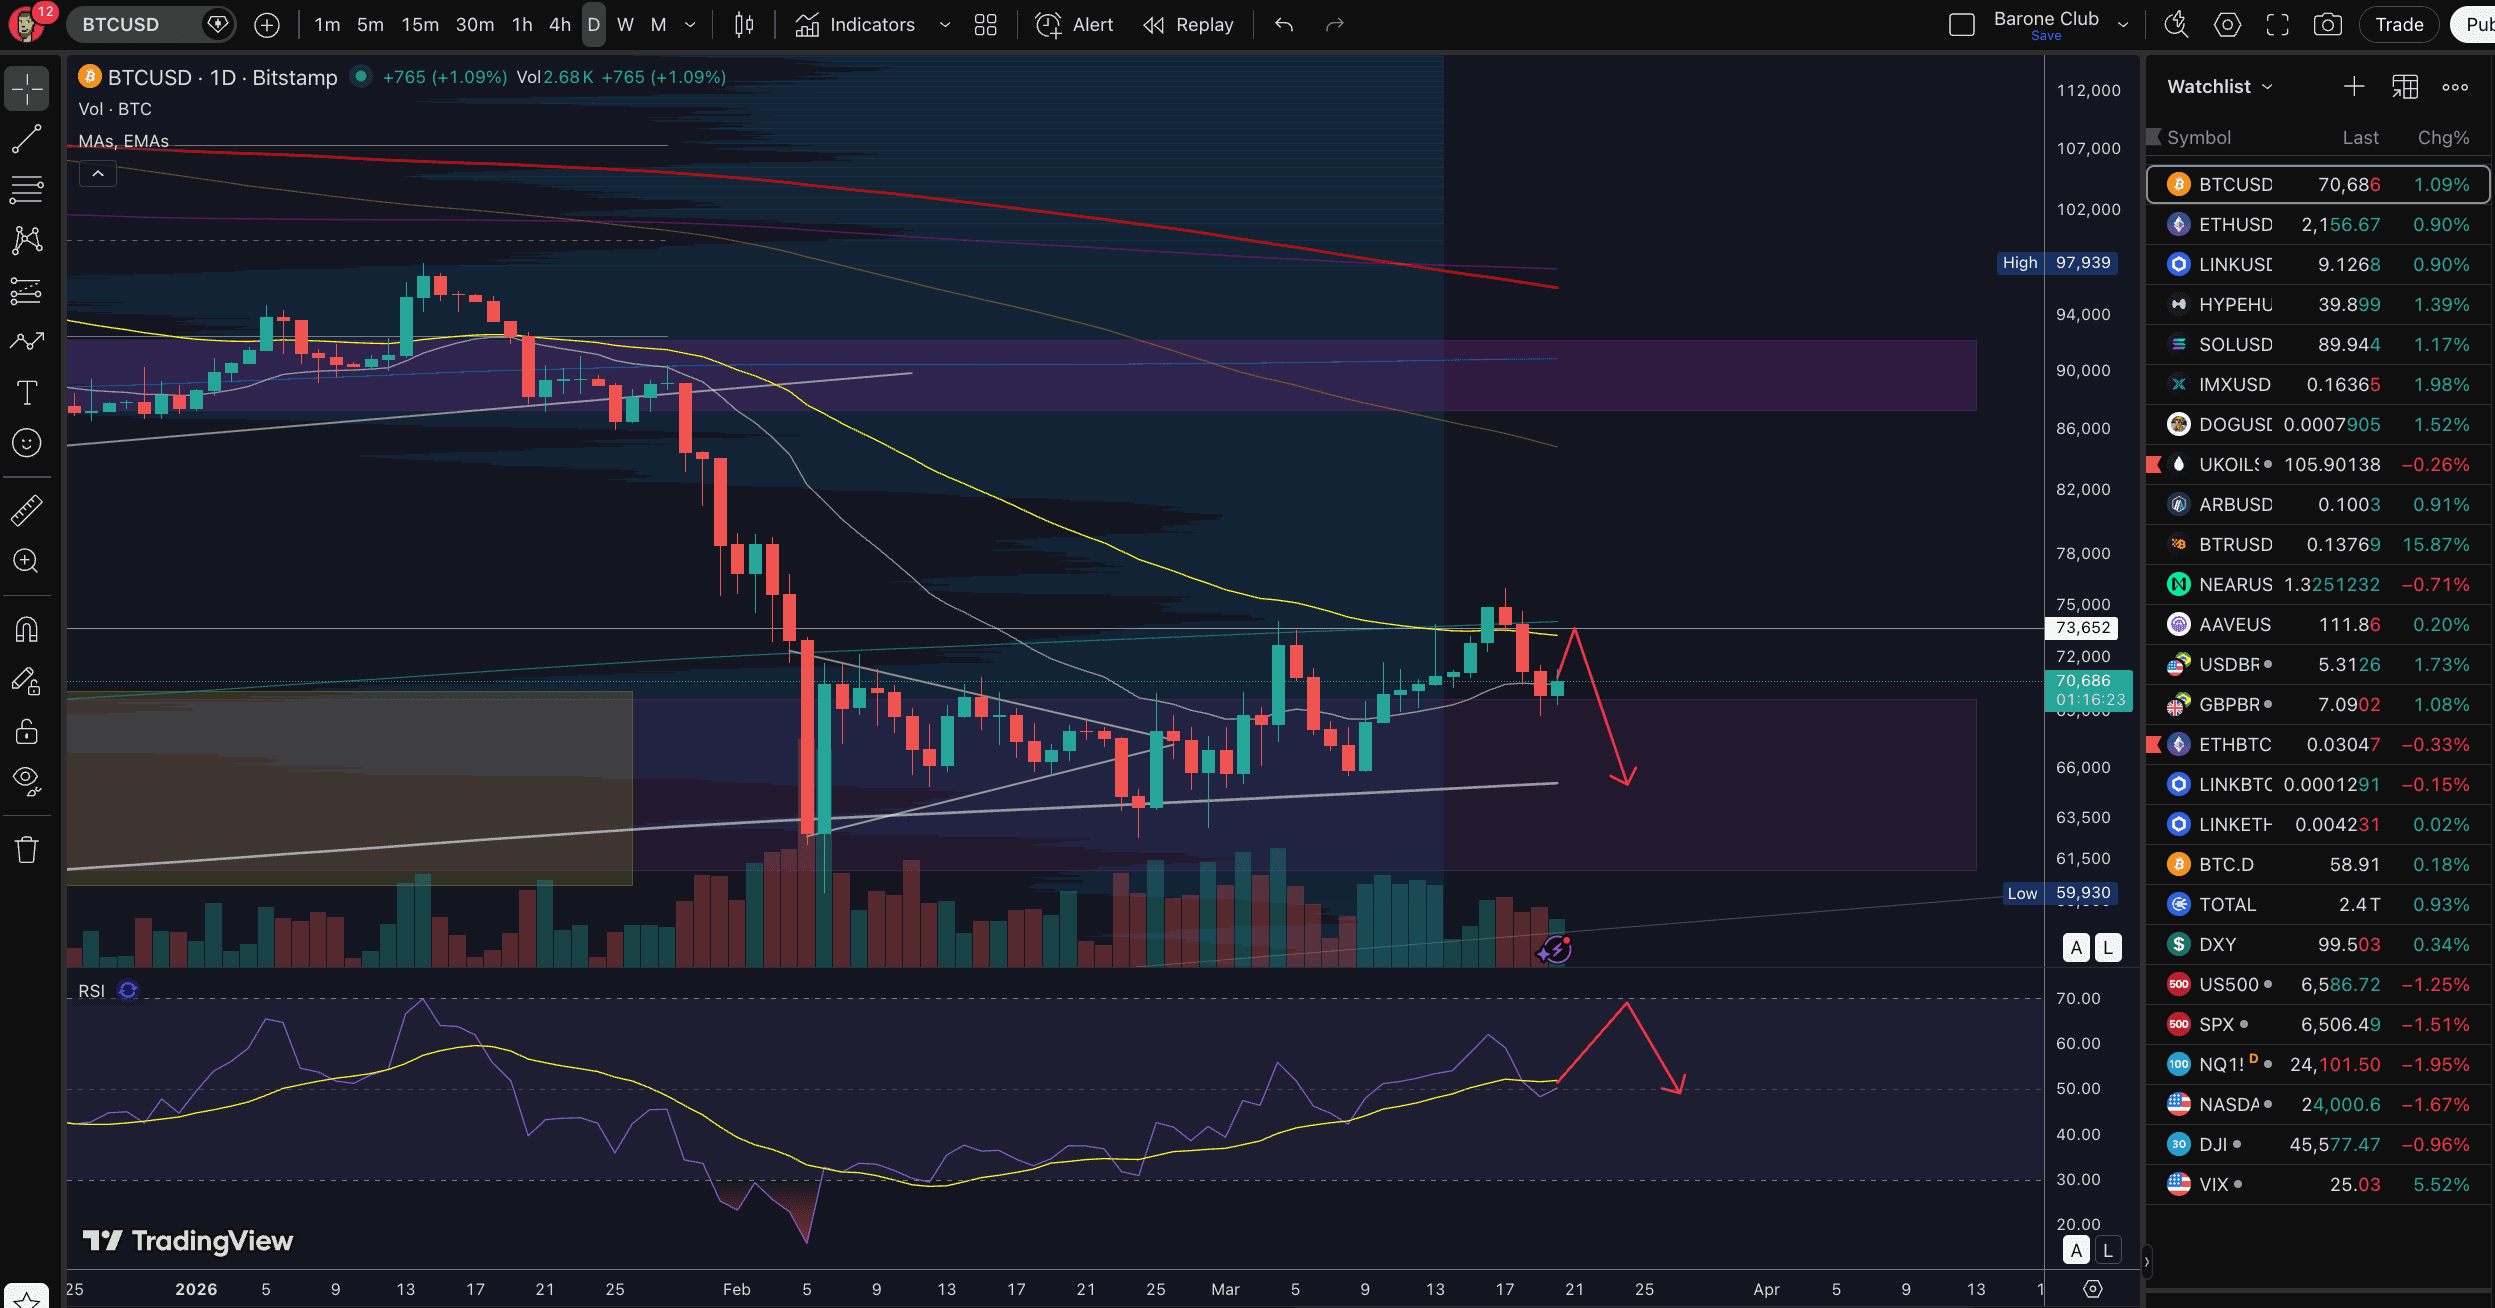Viewport: 2495px width, 1308px height.
Task: Remove drawings using the trash icon
Action: coord(26,847)
